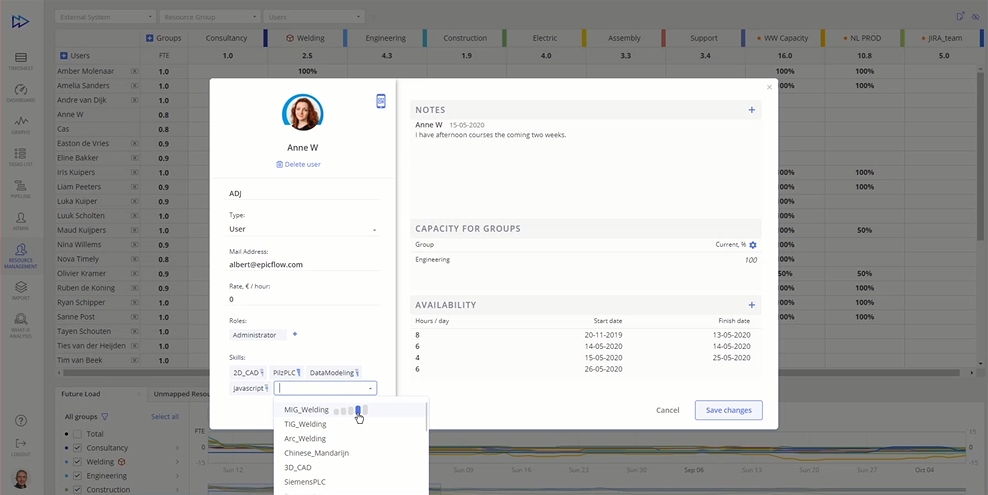Choose Chinese_Mandarijn skill option
988x495 pixels.
316,453
